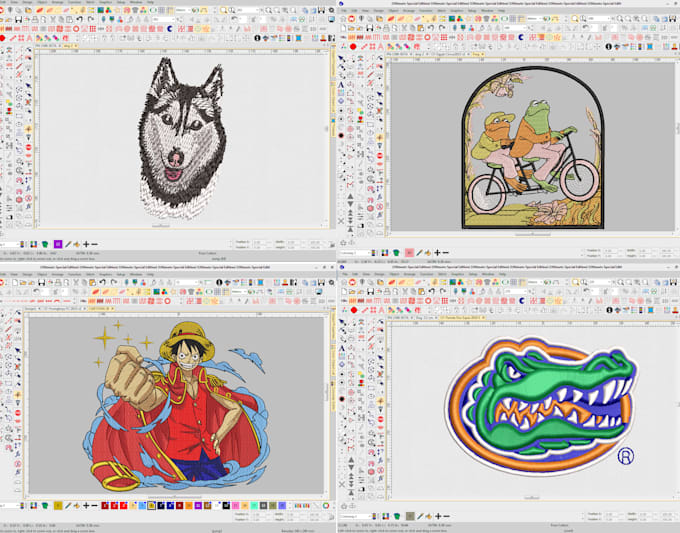The height and width of the screenshot is (533, 680).
Task: Click pencil edit-color icon in Luffy window
Action: [x=68, y=505]
